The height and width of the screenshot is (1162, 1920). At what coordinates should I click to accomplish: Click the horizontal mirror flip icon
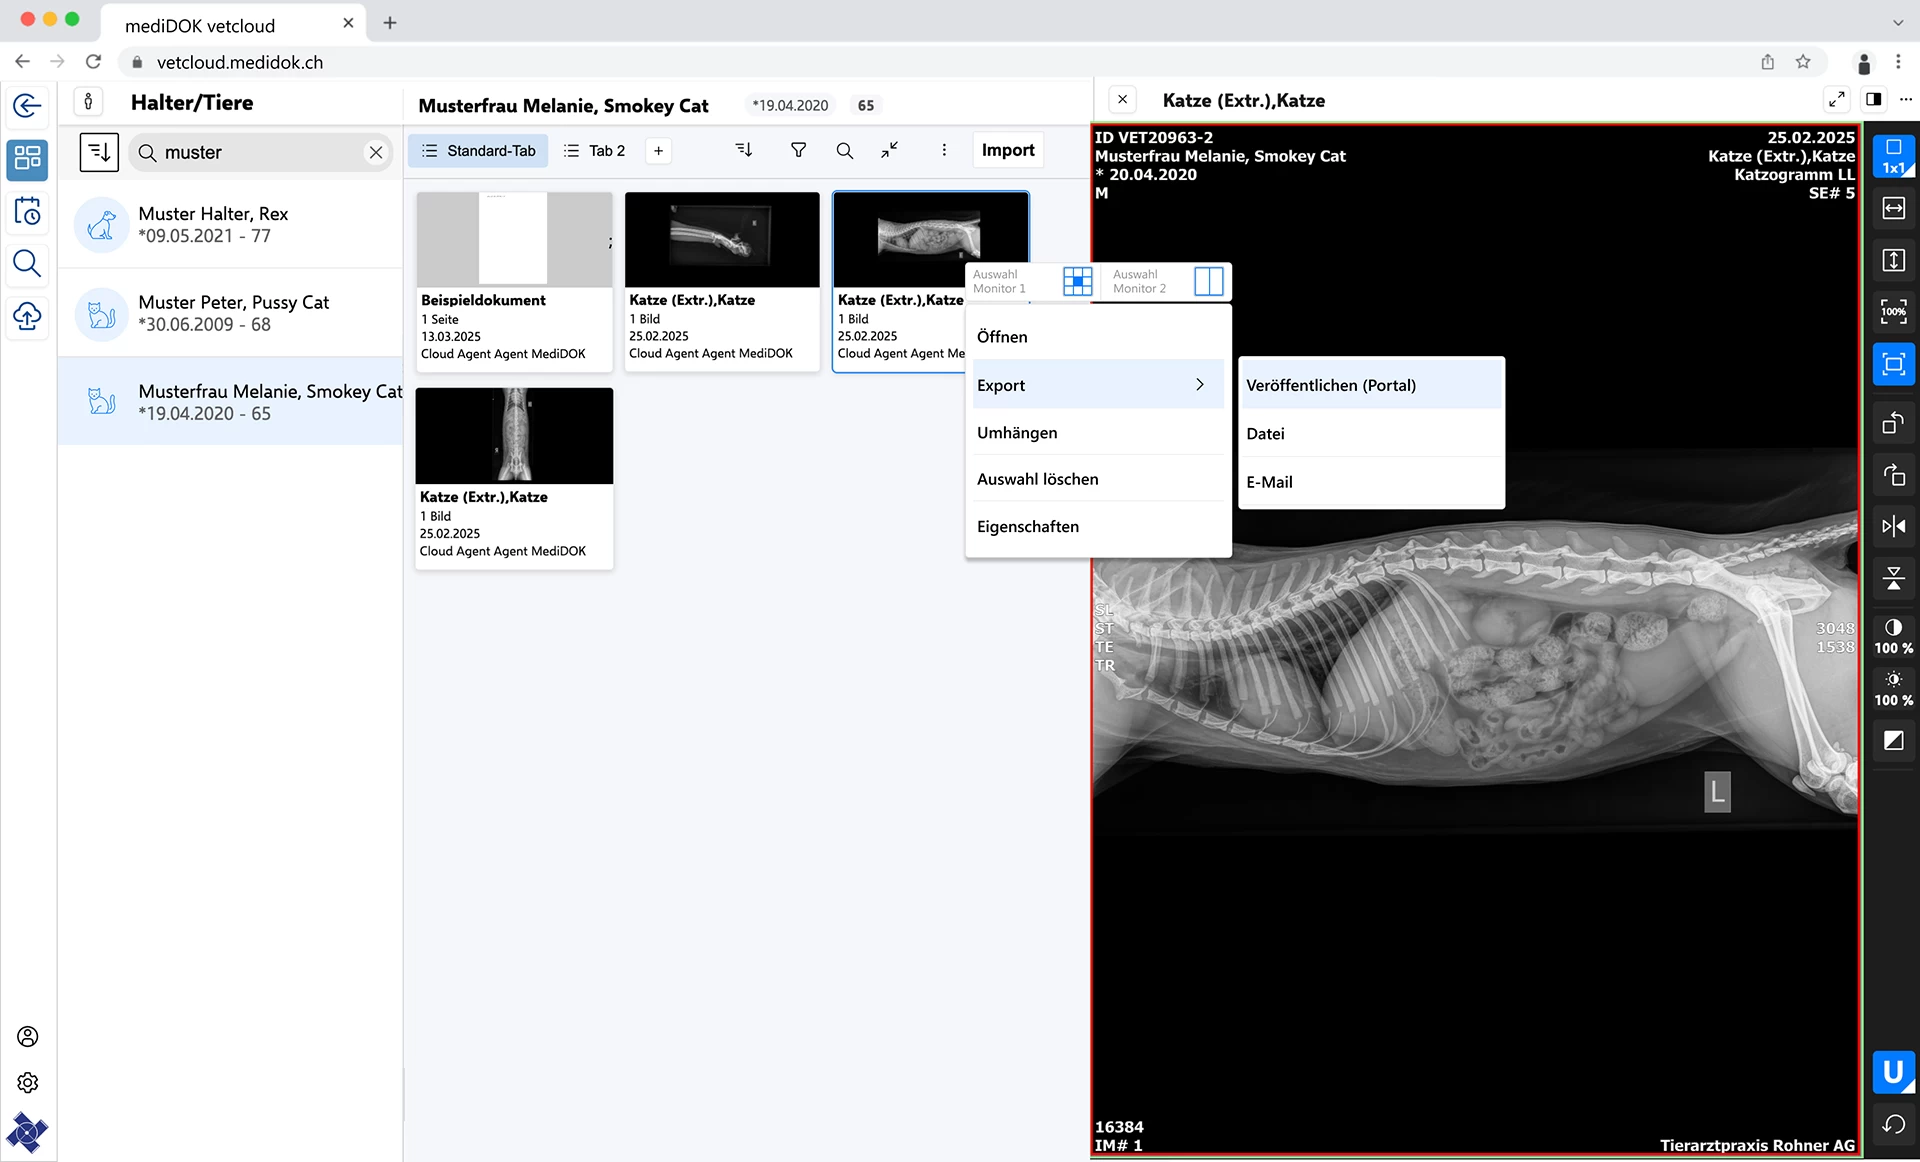click(1893, 526)
